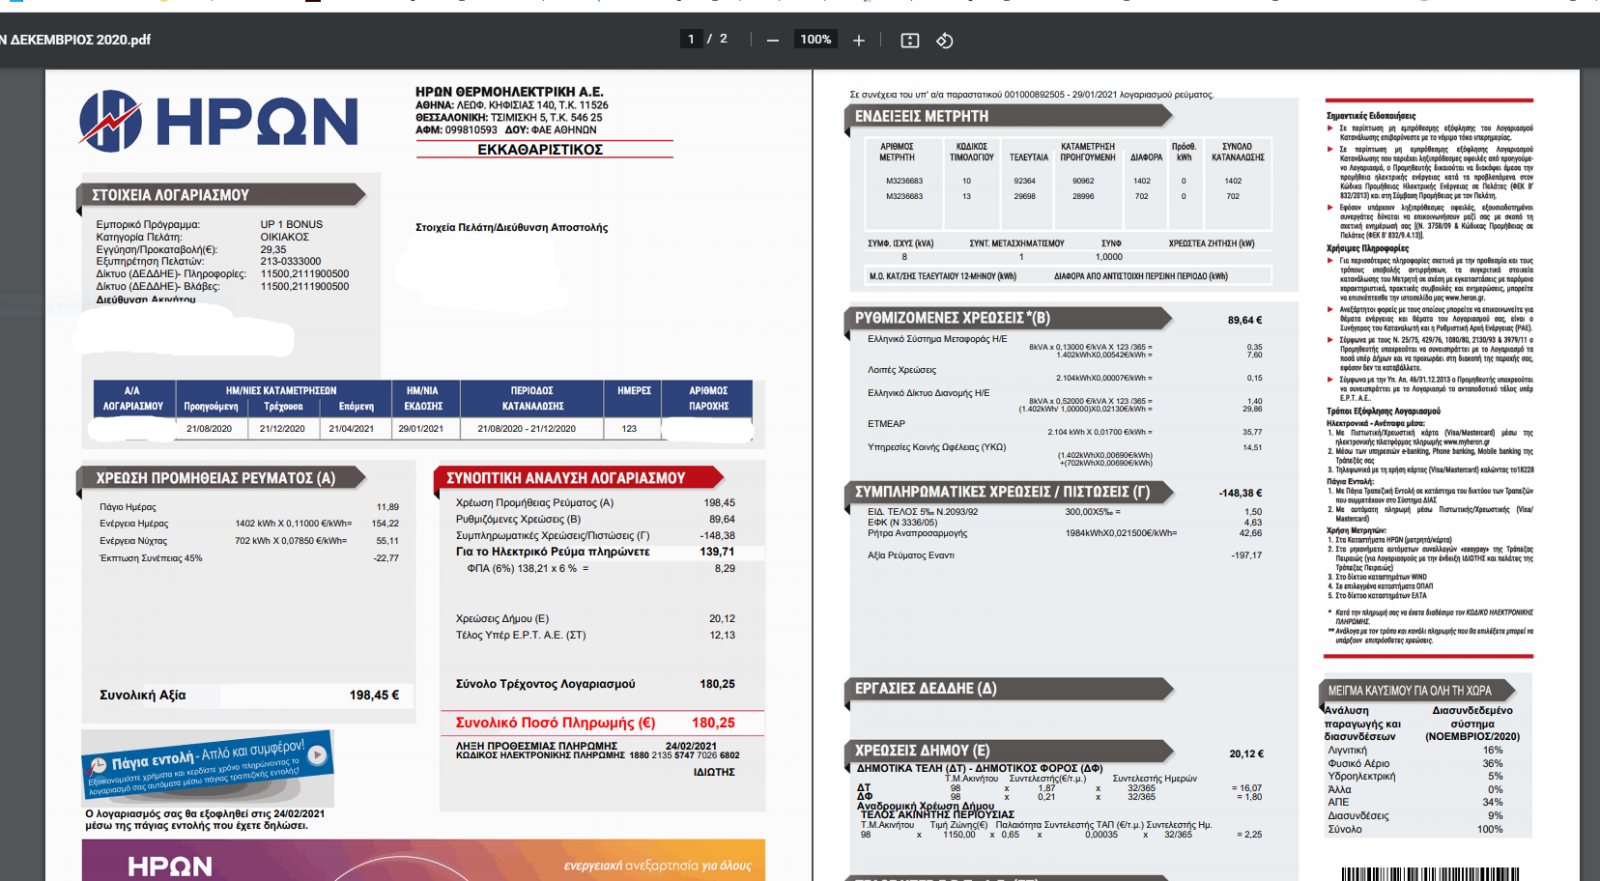
Task: Click the zoom out minus icon
Action: tap(772, 40)
